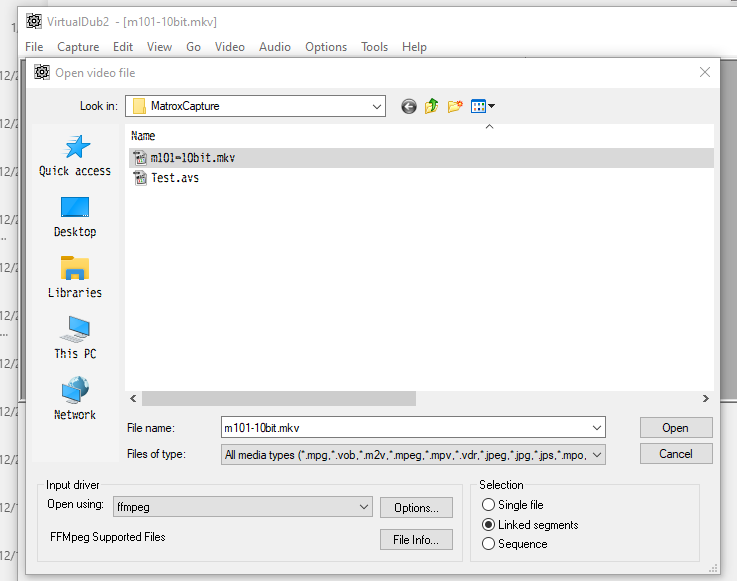Open the Go menu
Image resolution: width=737 pixels, height=581 pixels.
[193, 47]
